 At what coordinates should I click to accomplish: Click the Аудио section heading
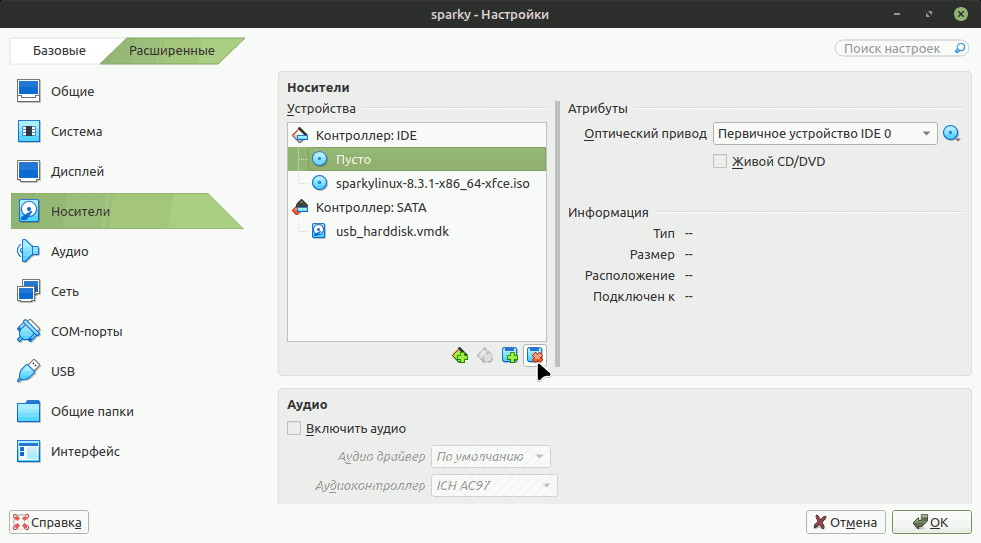[307, 405]
